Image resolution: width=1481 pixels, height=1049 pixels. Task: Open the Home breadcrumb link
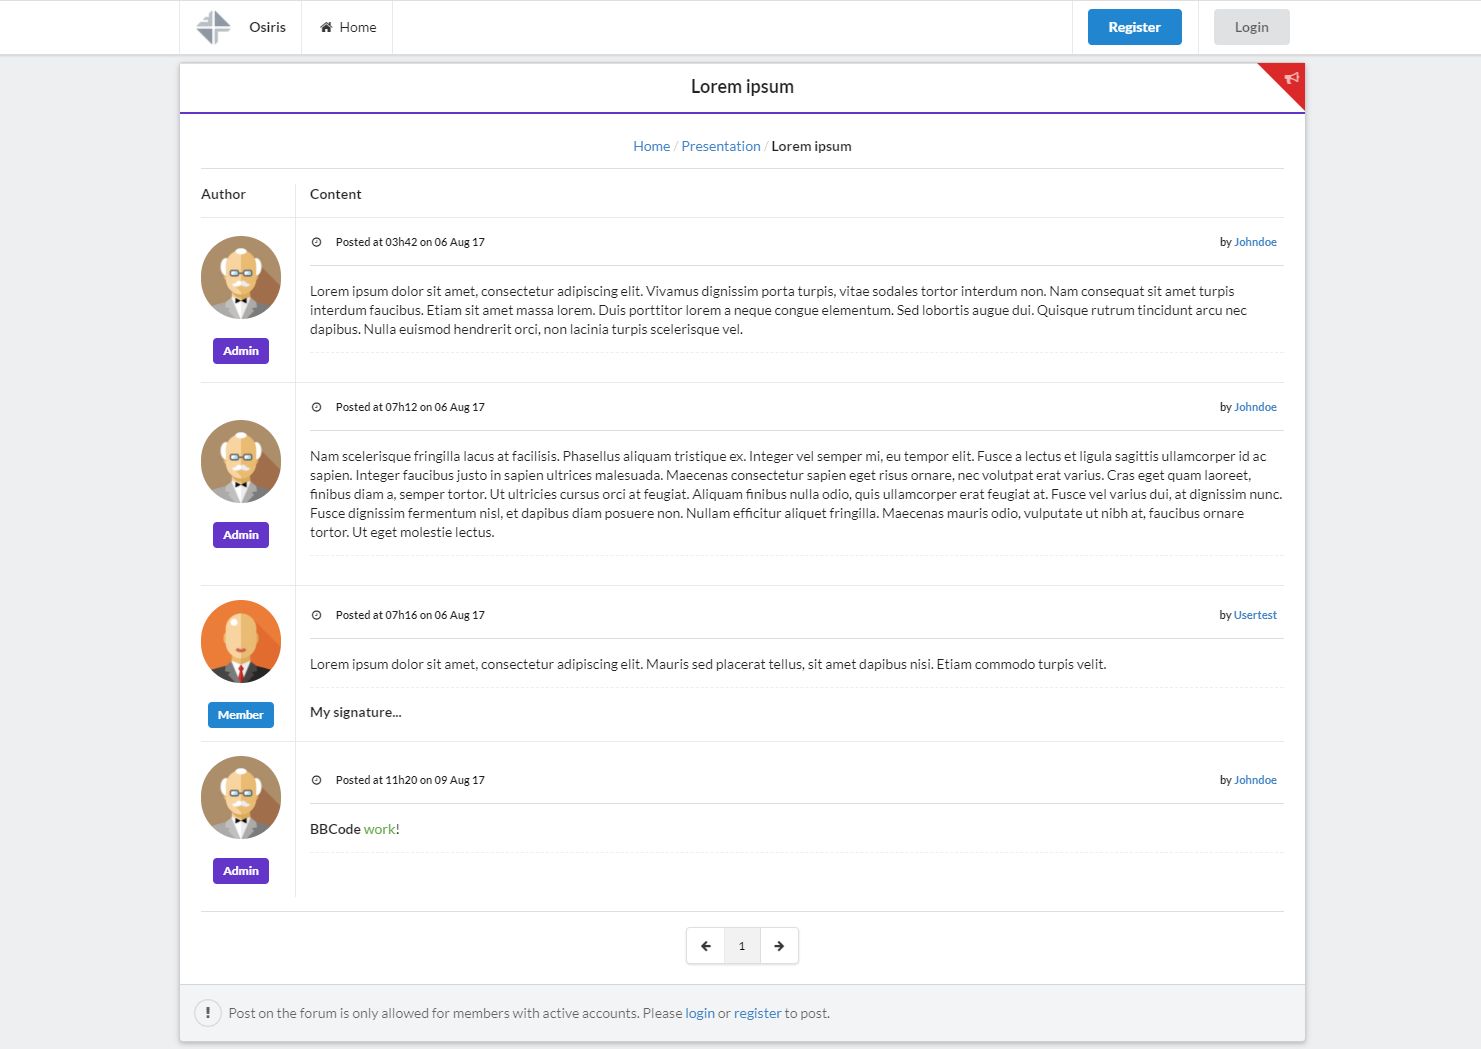click(651, 146)
